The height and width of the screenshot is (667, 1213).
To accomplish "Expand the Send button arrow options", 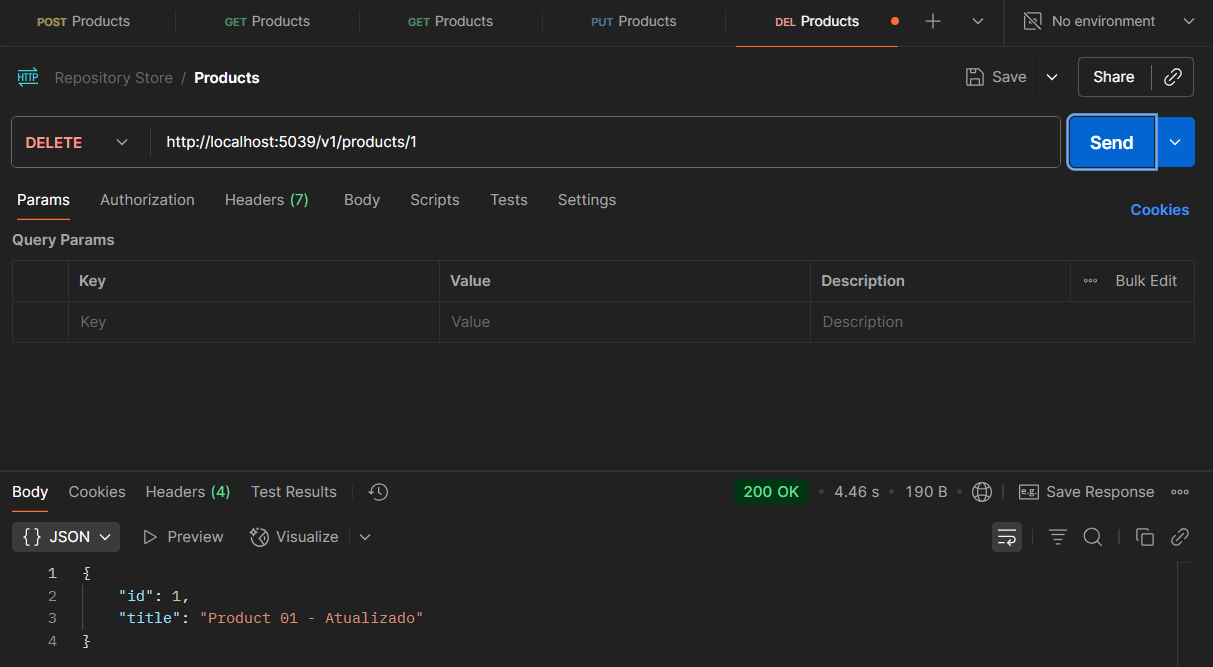I will 1176,142.
